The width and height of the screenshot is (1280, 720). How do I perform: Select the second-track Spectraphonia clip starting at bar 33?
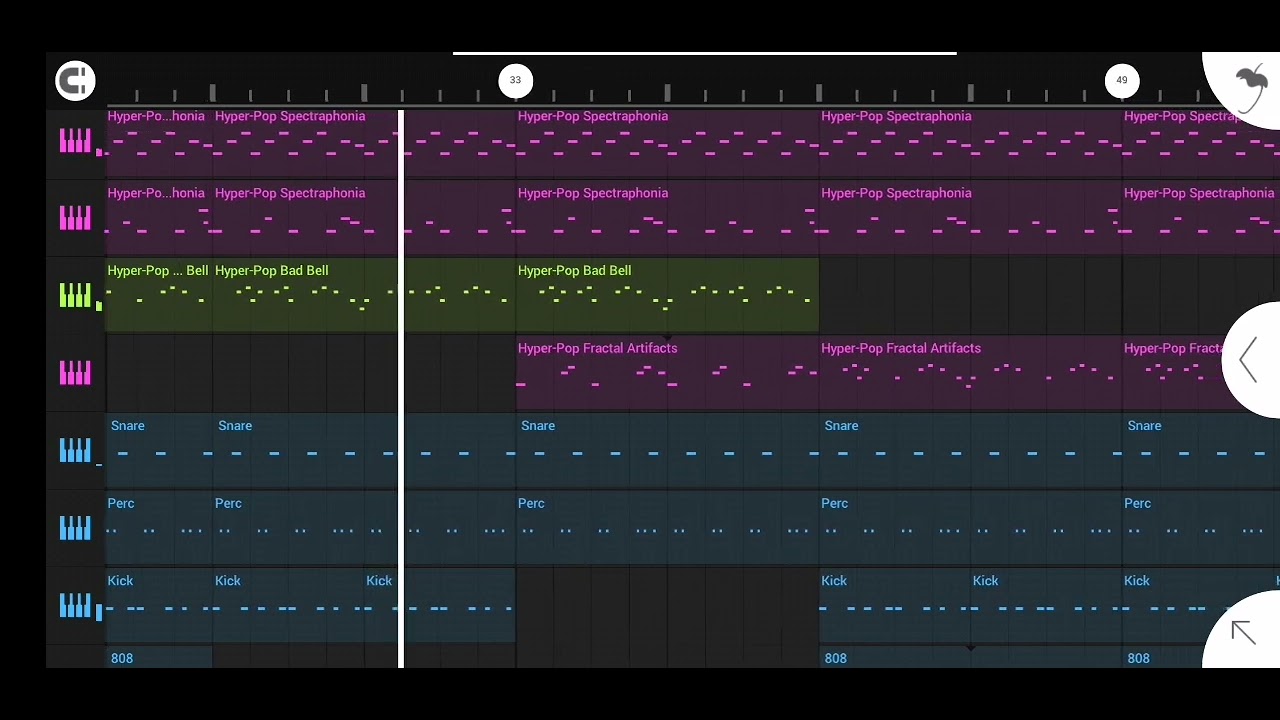(x=667, y=218)
